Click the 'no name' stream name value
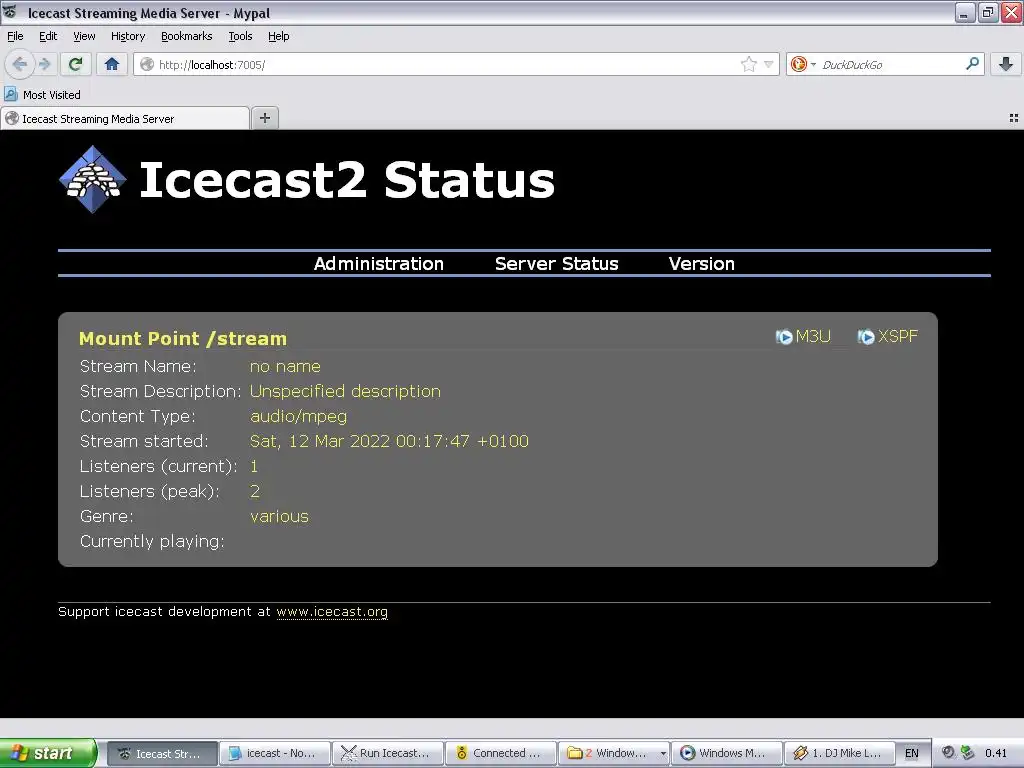The width and height of the screenshot is (1024, 768). point(285,366)
